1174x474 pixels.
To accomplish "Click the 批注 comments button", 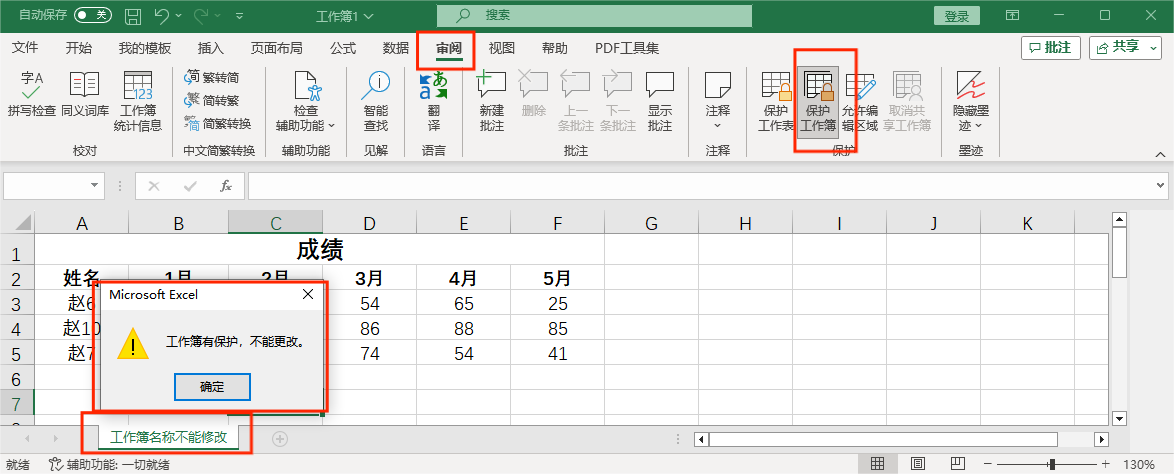I will point(1050,47).
